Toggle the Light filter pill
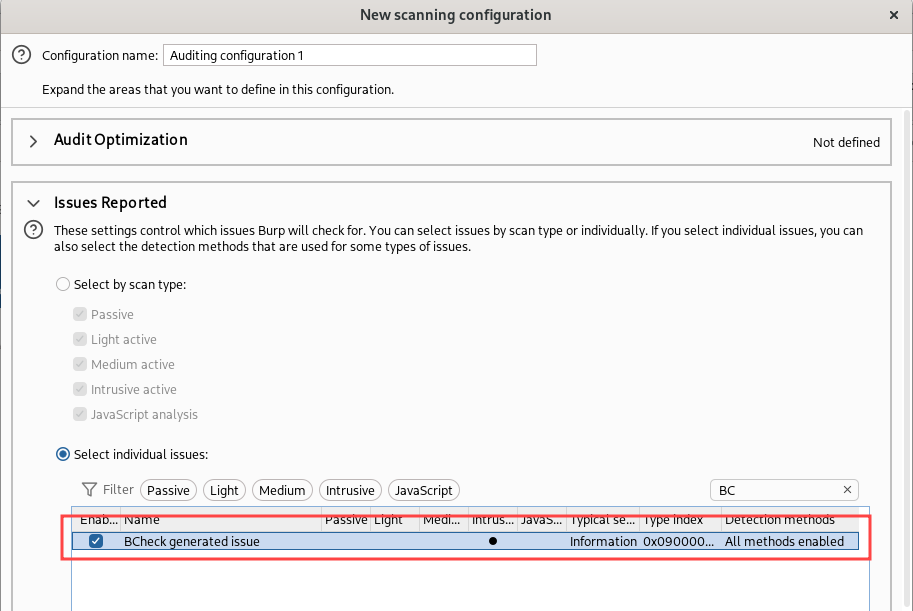 tap(224, 490)
